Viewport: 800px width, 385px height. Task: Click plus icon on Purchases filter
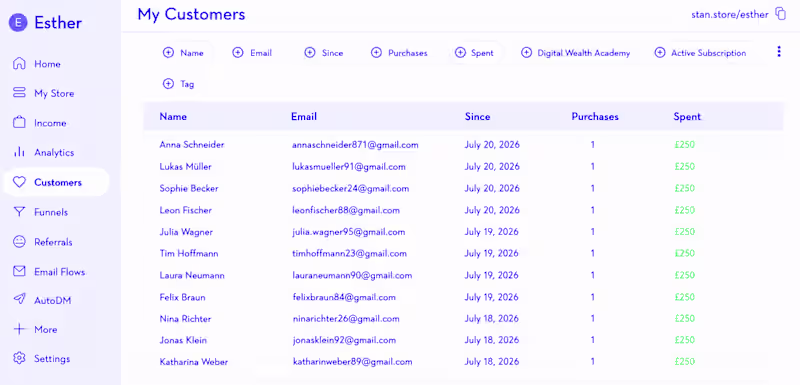(x=376, y=53)
